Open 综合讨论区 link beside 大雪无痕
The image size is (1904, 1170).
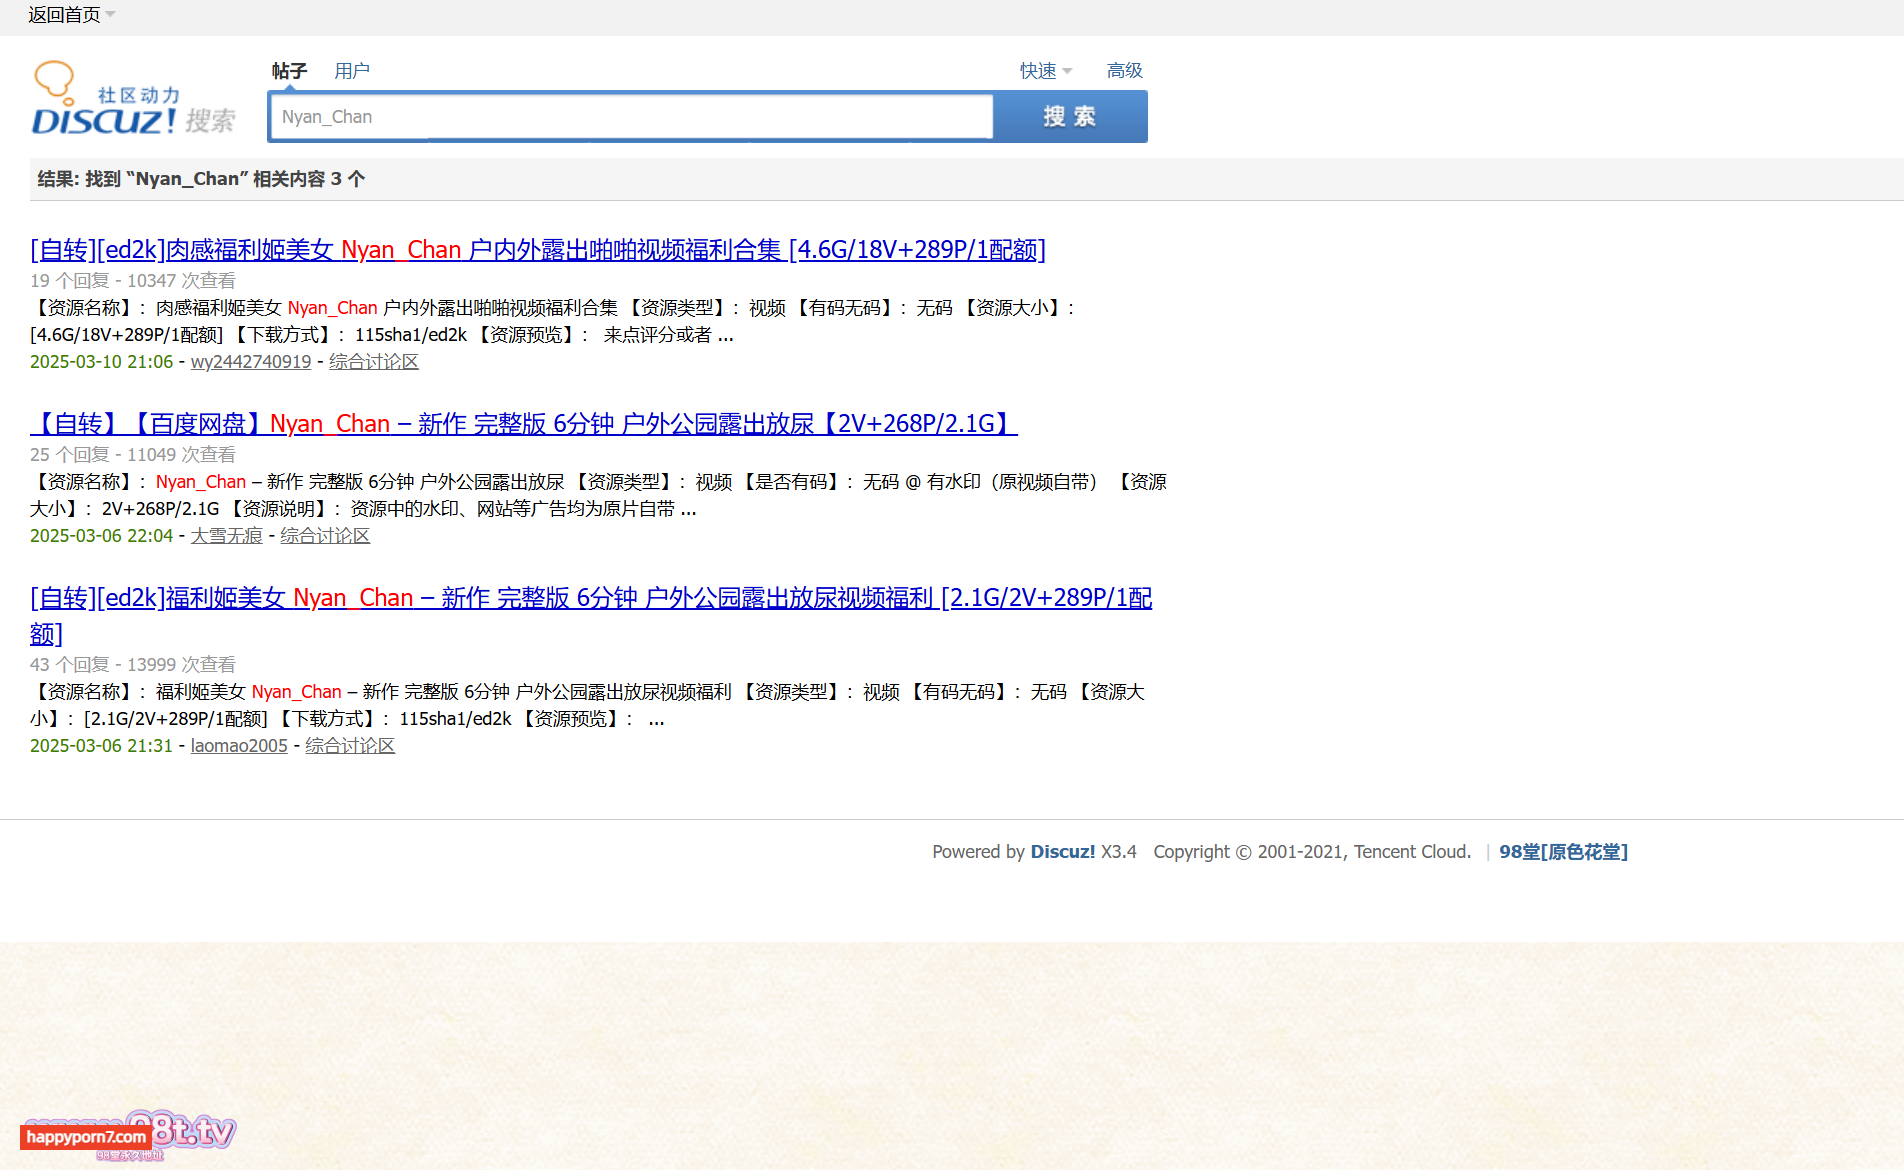[325, 536]
